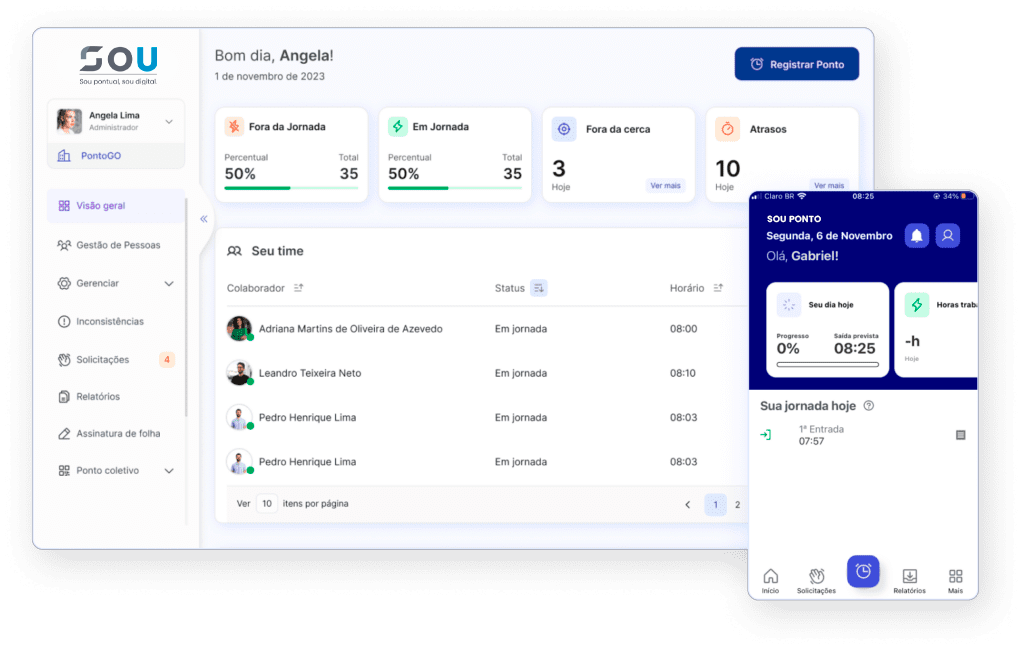1024x650 pixels.
Task: Click the notification bell icon in mobile app
Action: [x=916, y=236]
